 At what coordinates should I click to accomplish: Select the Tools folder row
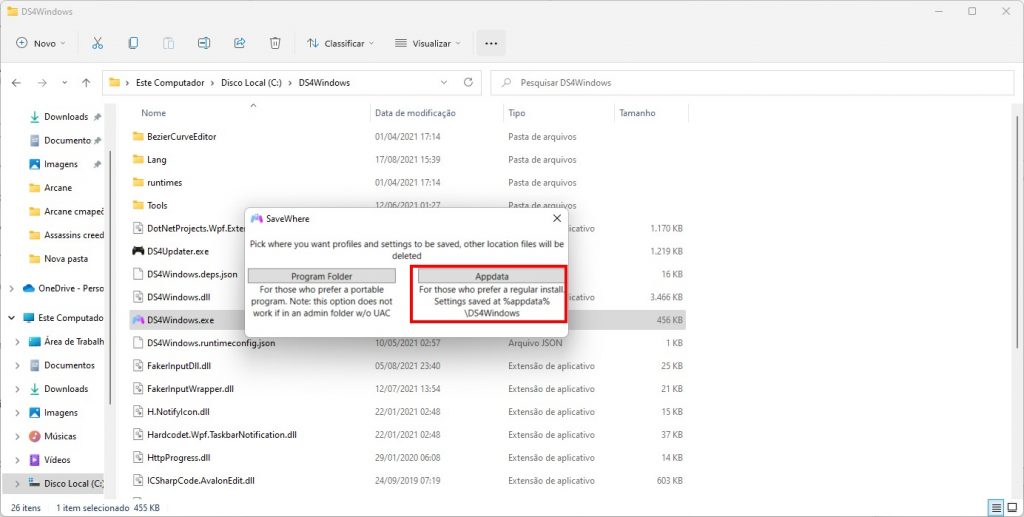[x=408, y=205]
